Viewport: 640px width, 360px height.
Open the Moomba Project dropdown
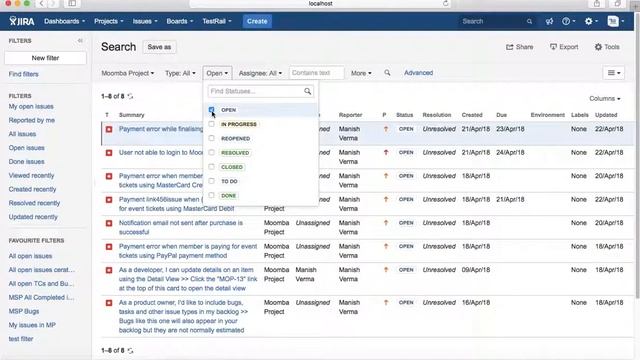128,73
